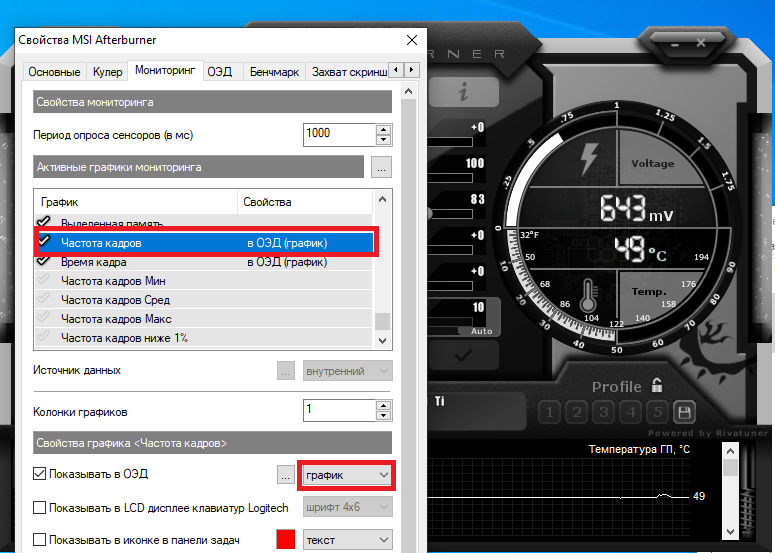
Task: Open the текст tray icon dropdown
Action: pyautogui.click(x=347, y=540)
